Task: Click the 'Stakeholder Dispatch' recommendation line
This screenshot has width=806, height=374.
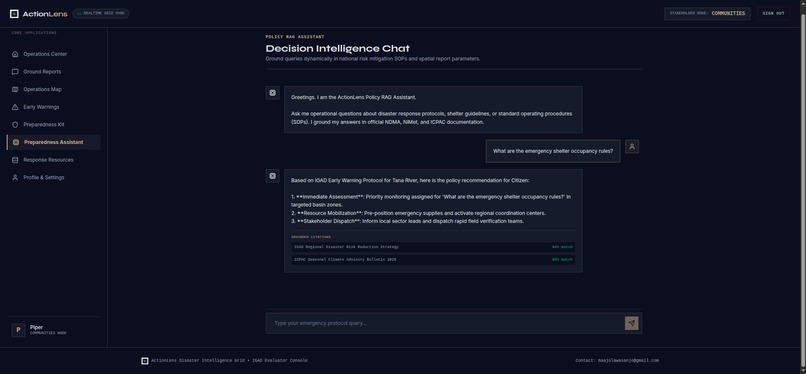Action: point(407,221)
